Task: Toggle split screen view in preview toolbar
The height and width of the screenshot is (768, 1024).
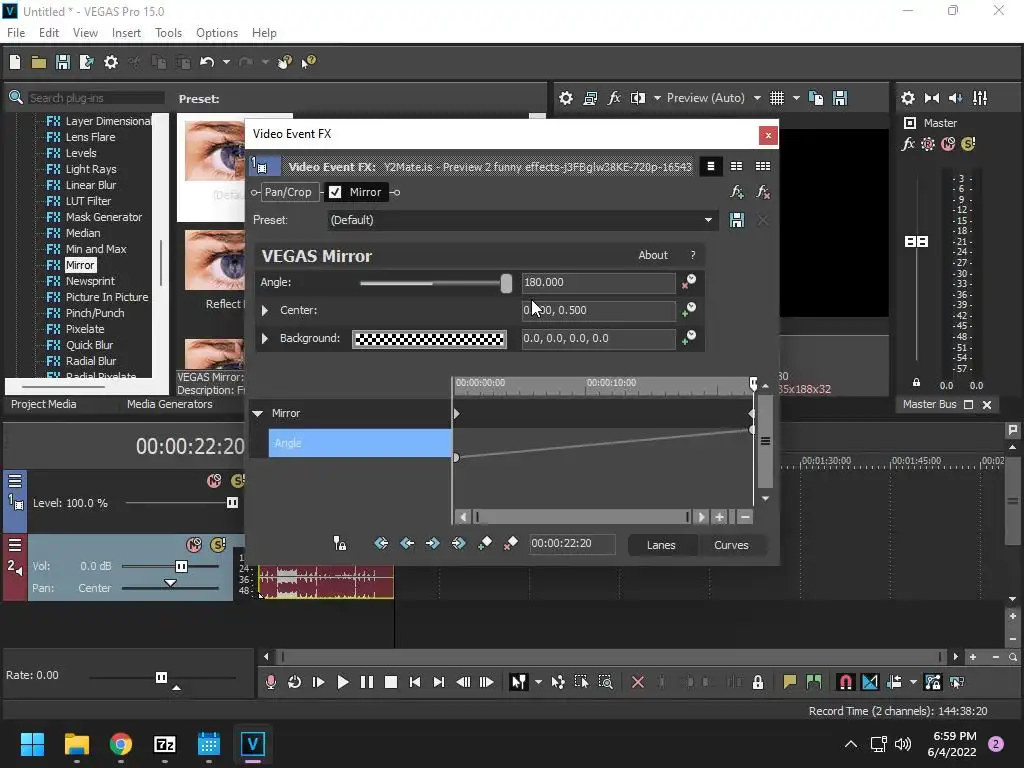Action: (x=638, y=98)
